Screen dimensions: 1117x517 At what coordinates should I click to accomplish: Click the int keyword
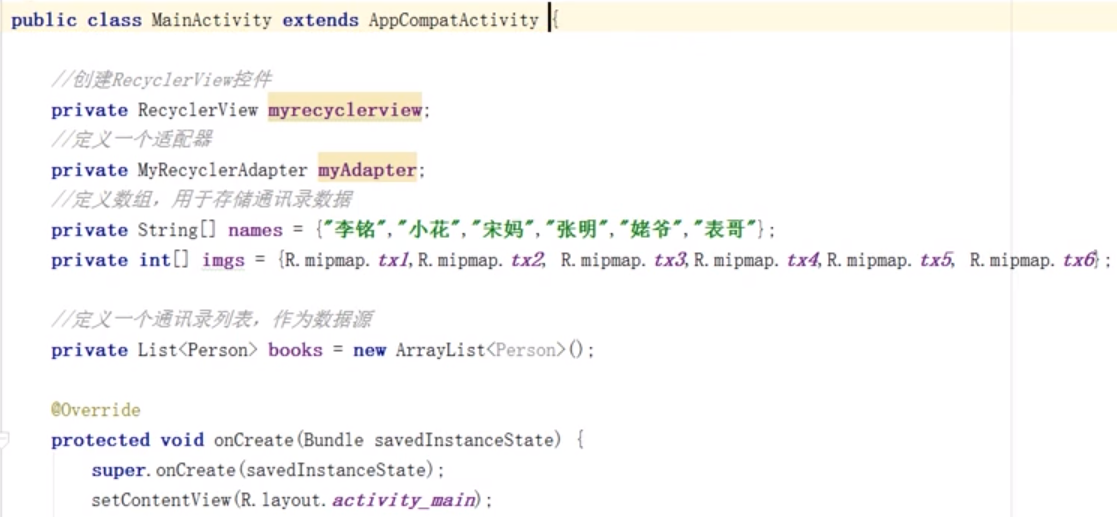155,260
